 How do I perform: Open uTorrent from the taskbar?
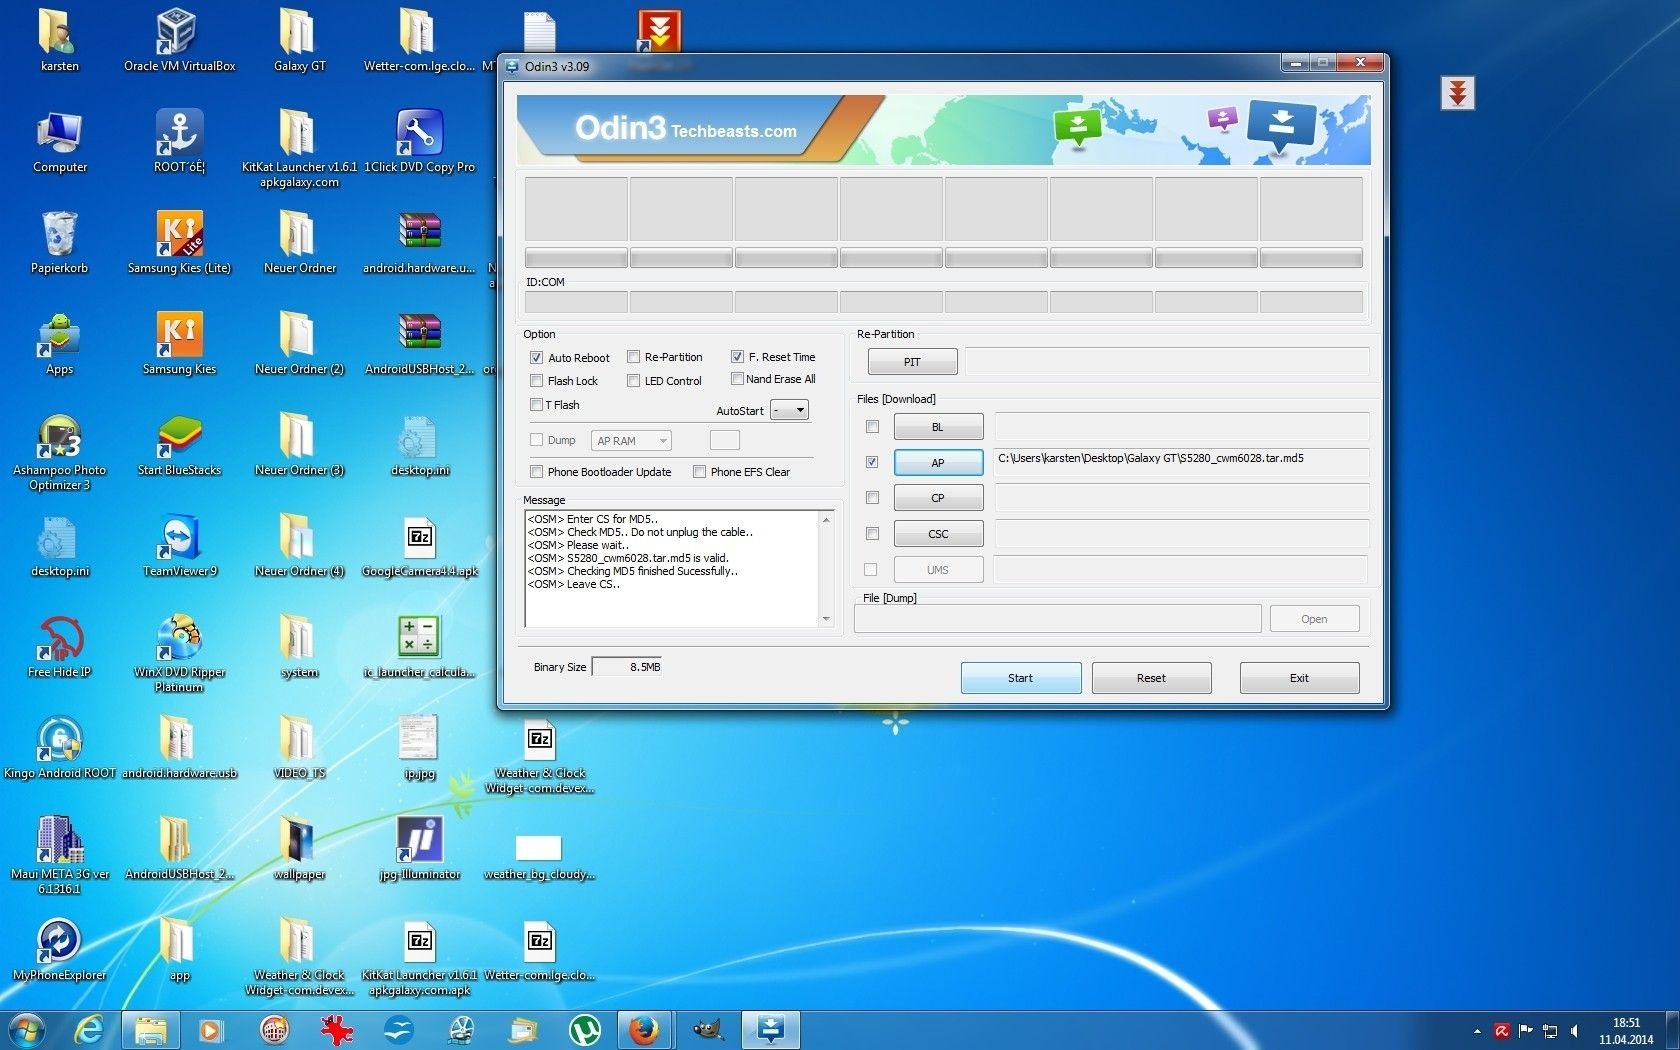pyautogui.click(x=585, y=1029)
